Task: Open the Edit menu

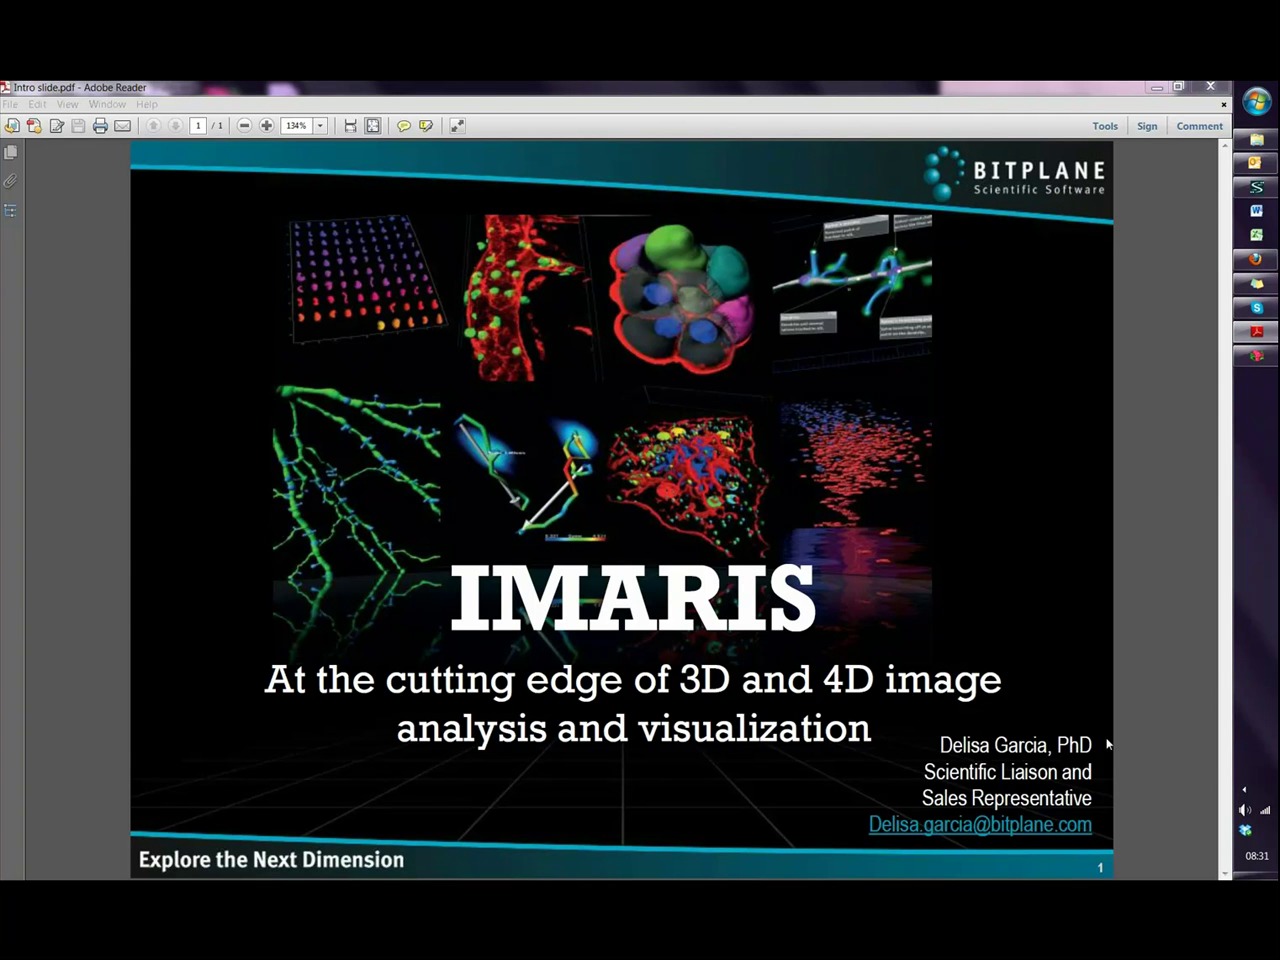Action: point(37,104)
